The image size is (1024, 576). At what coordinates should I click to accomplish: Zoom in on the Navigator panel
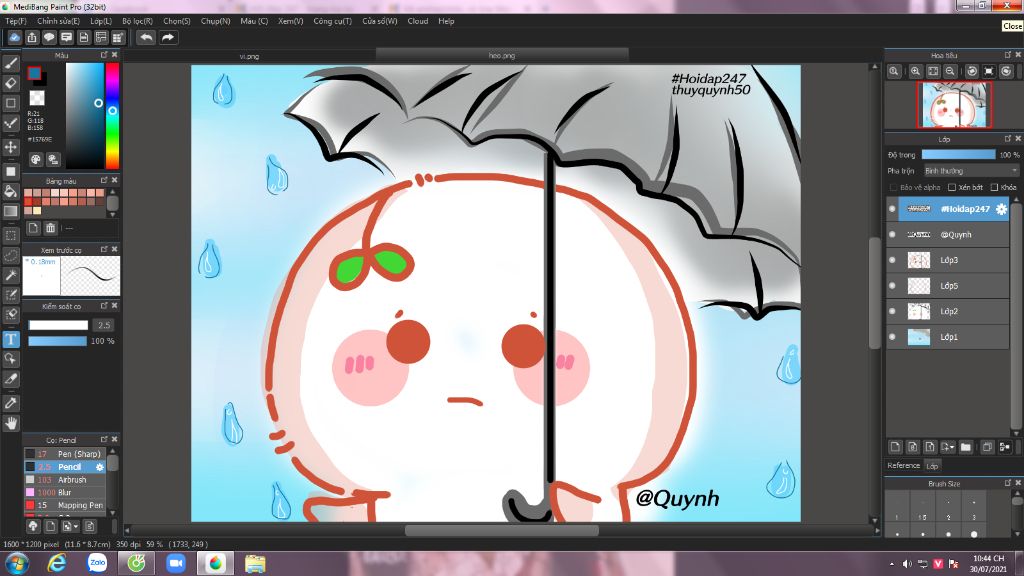[916, 71]
